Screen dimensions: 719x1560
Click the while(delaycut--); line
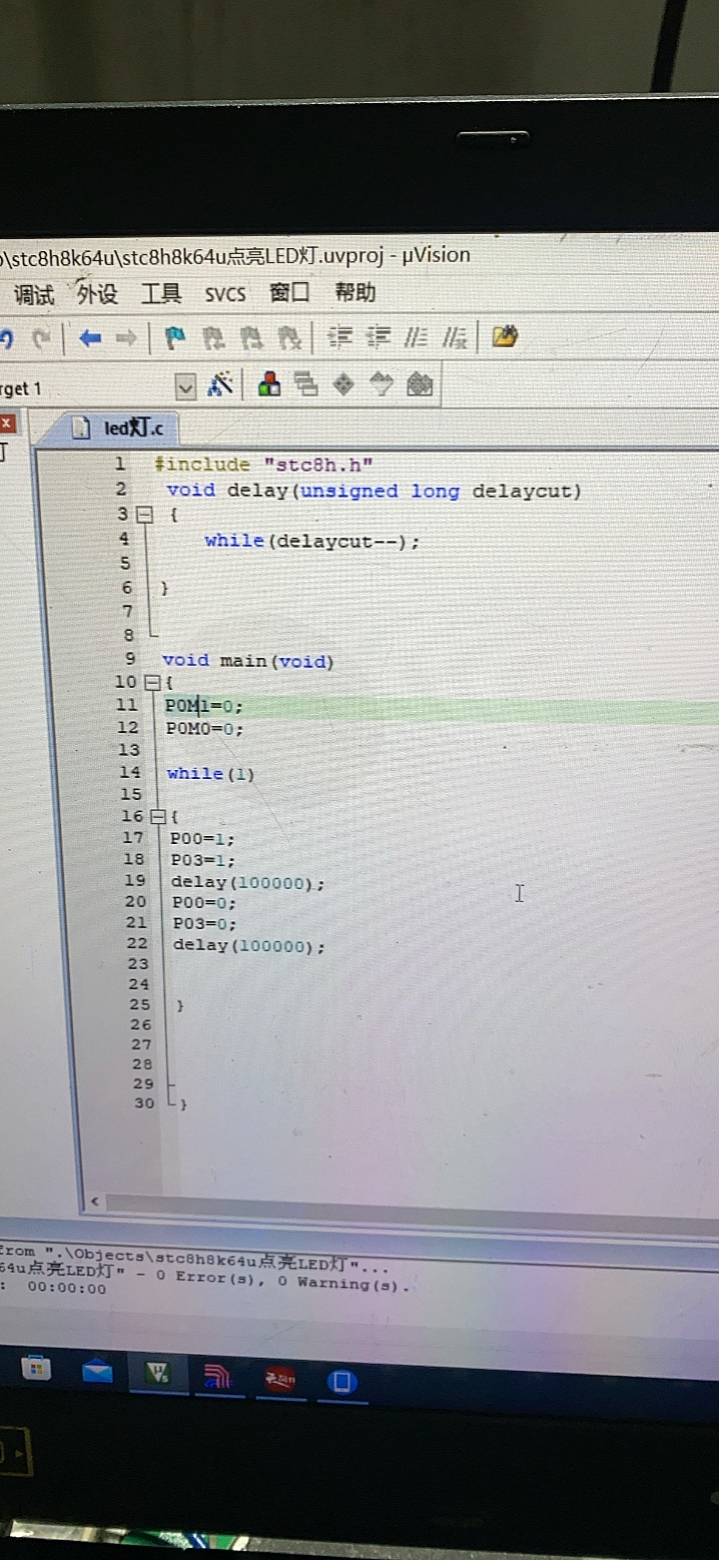(312, 541)
